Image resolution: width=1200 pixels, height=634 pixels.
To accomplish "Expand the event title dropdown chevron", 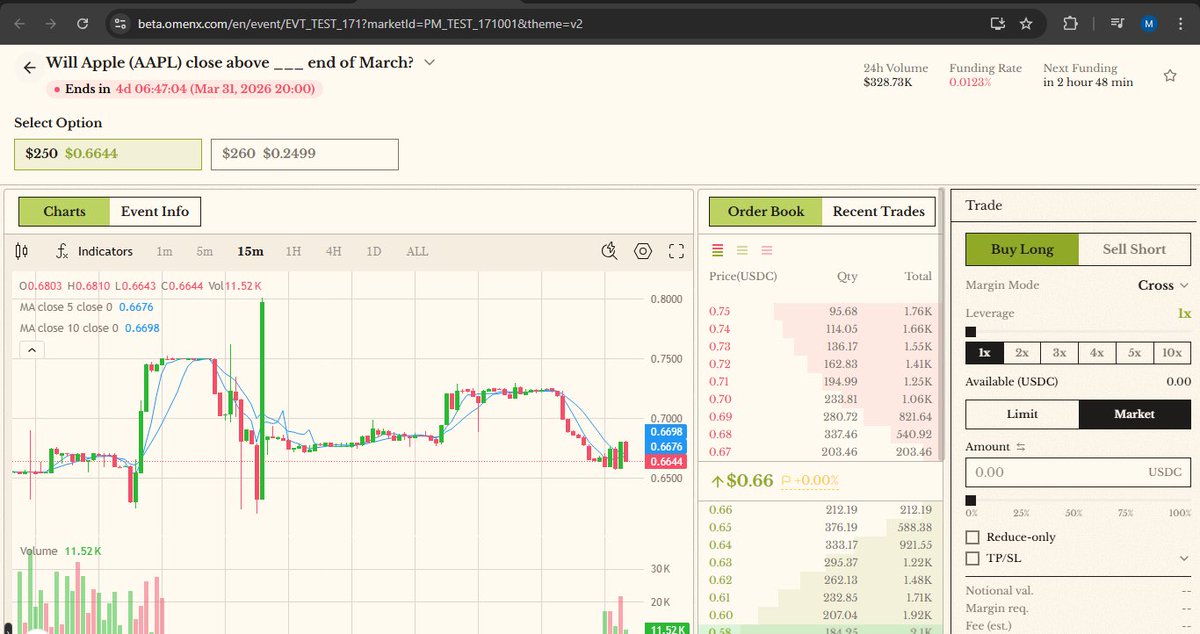I will (430, 62).
